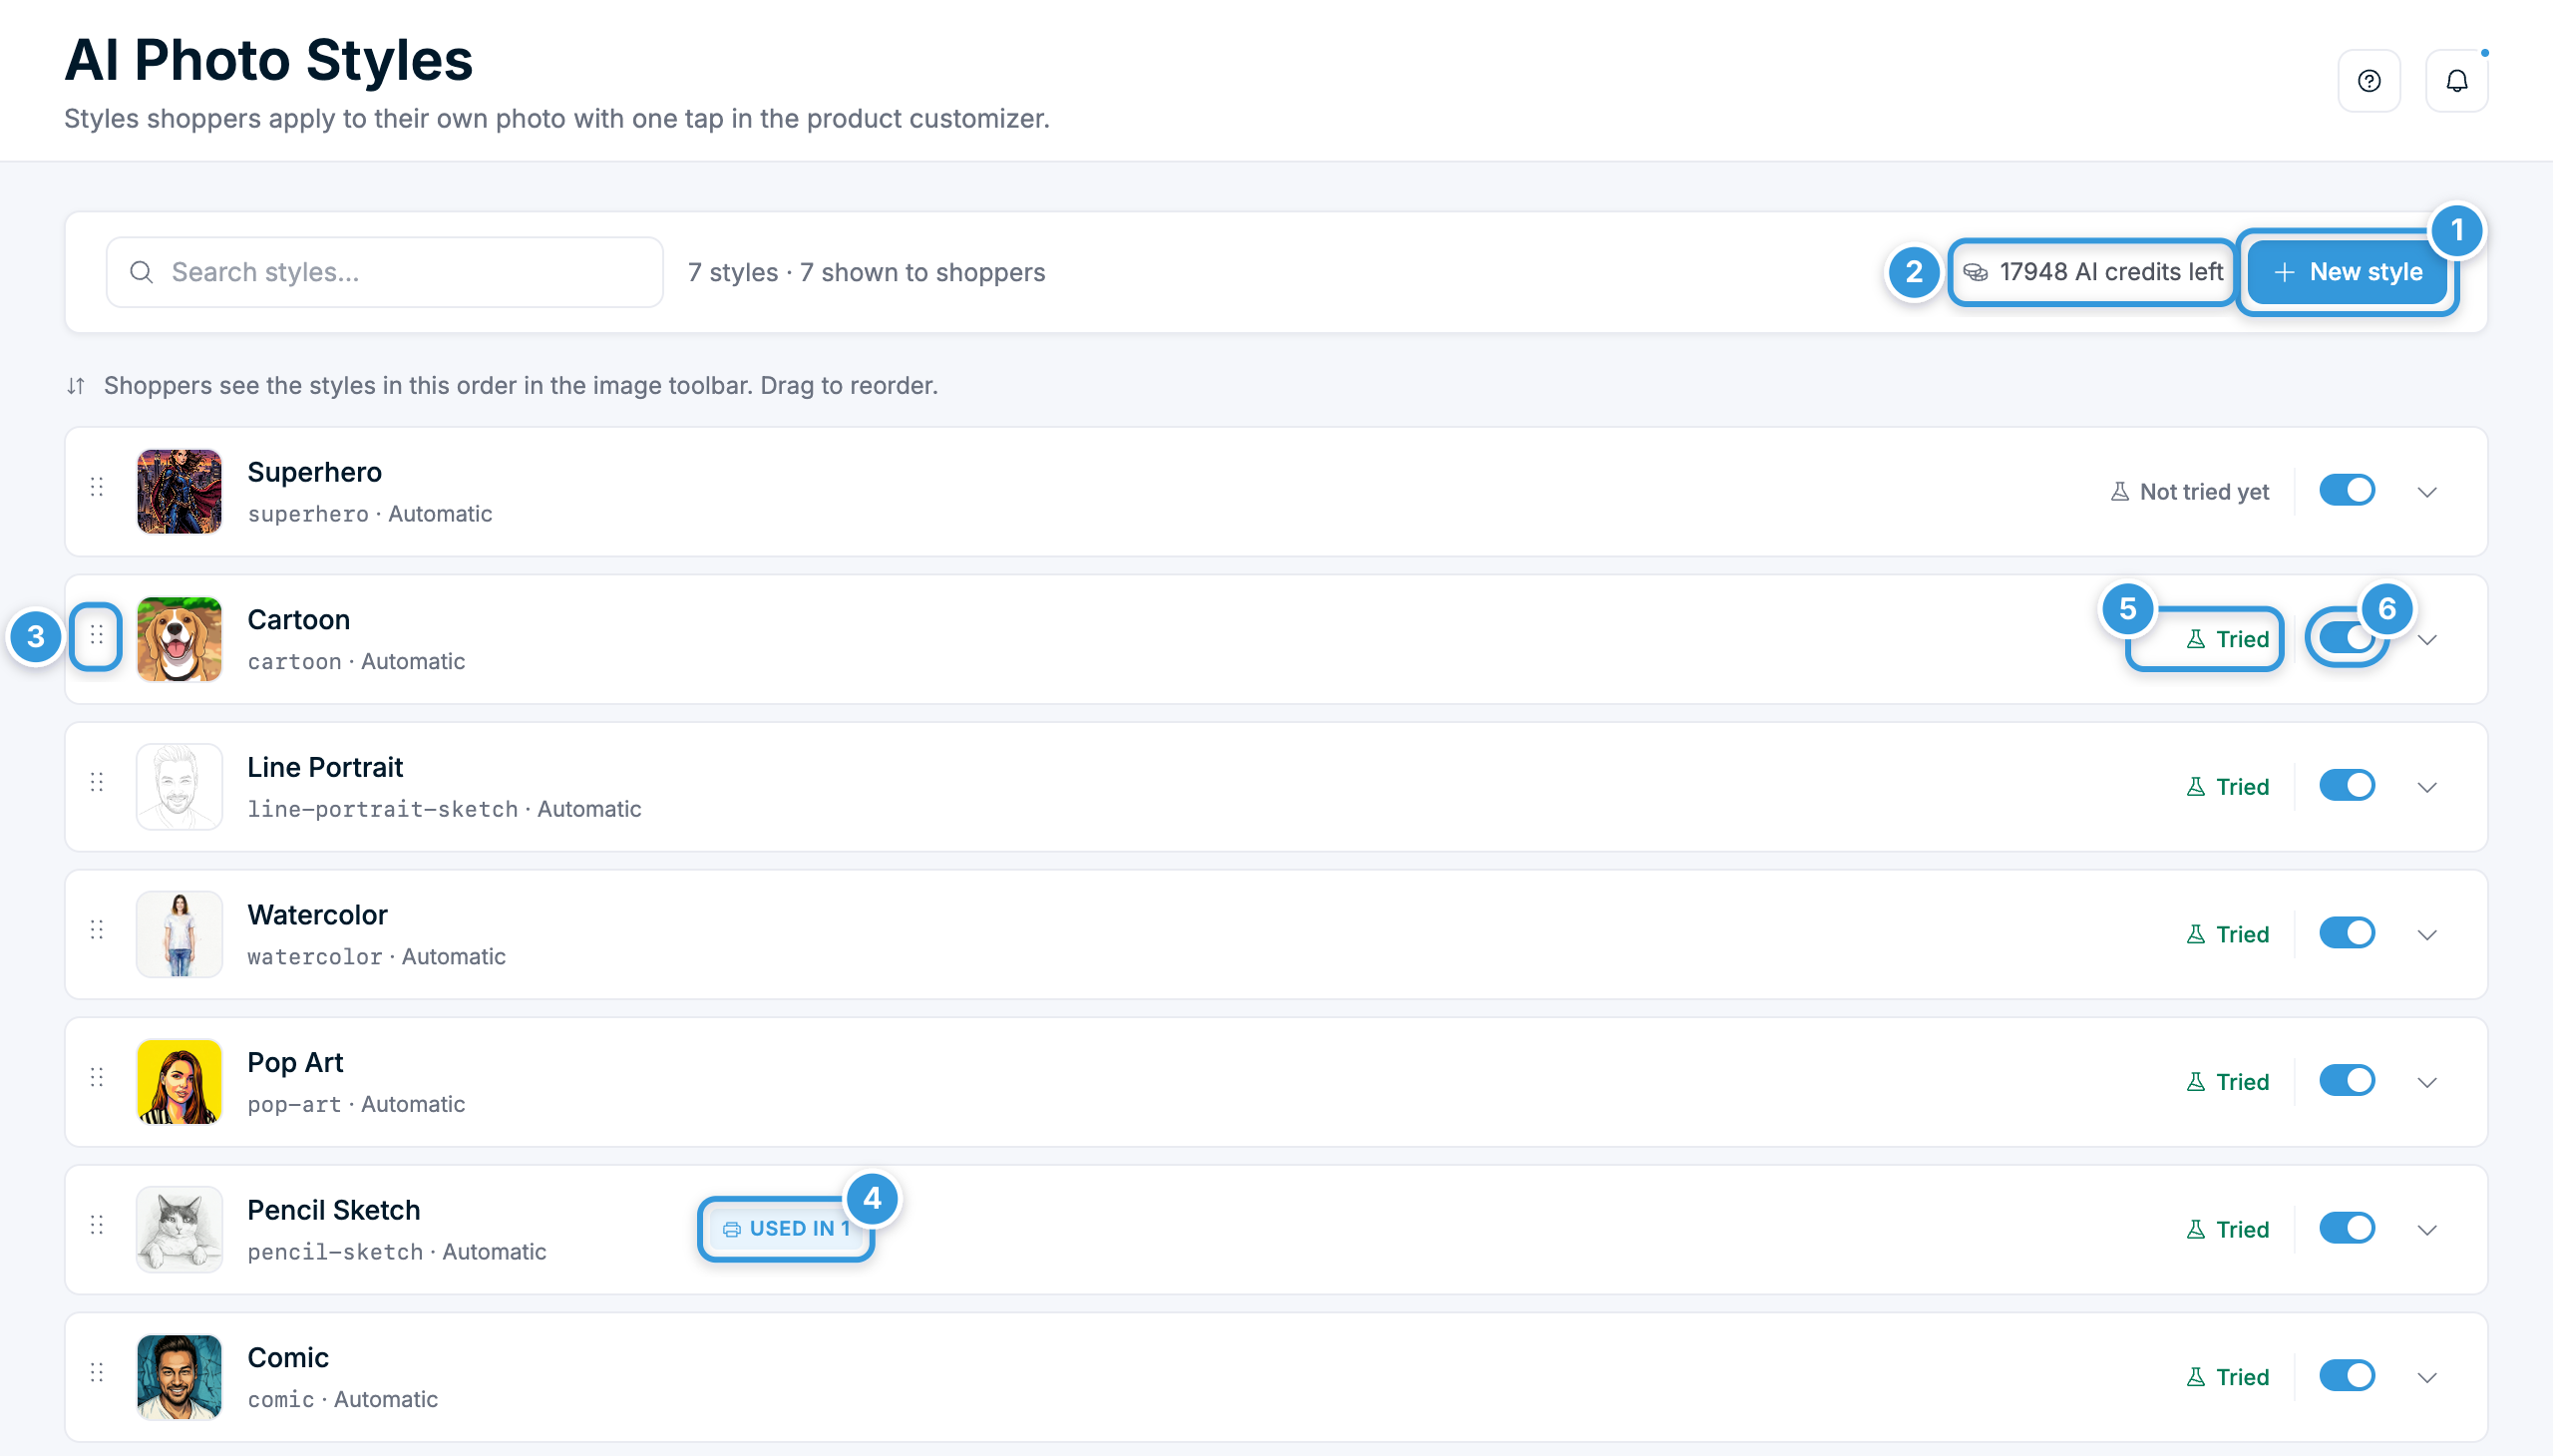Select the Watercolor style name
This screenshot has width=2553, height=1456.
tap(317, 915)
